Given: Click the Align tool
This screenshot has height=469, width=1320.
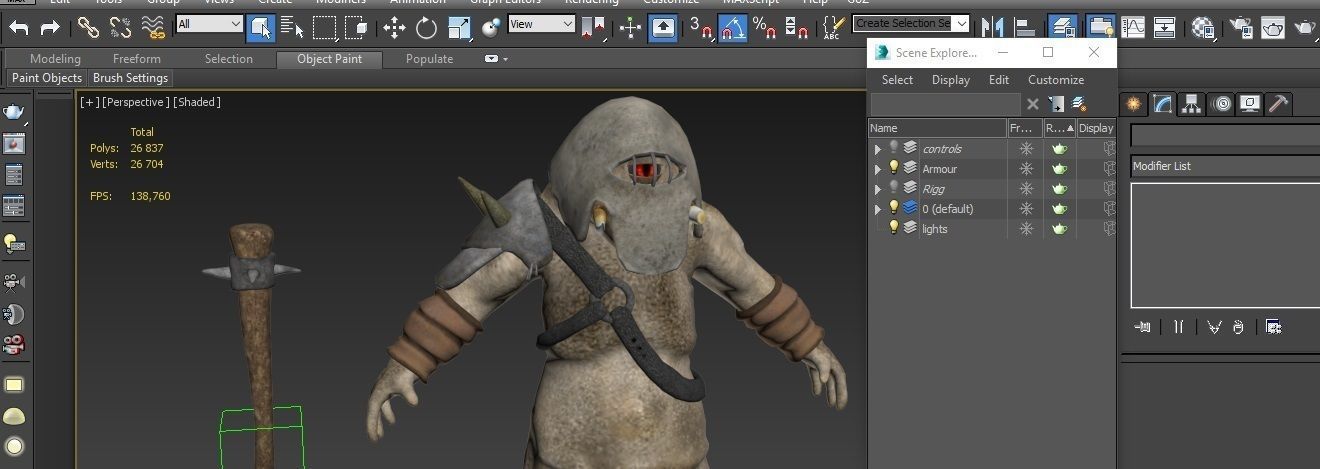Looking at the screenshot, I should coord(1026,27).
